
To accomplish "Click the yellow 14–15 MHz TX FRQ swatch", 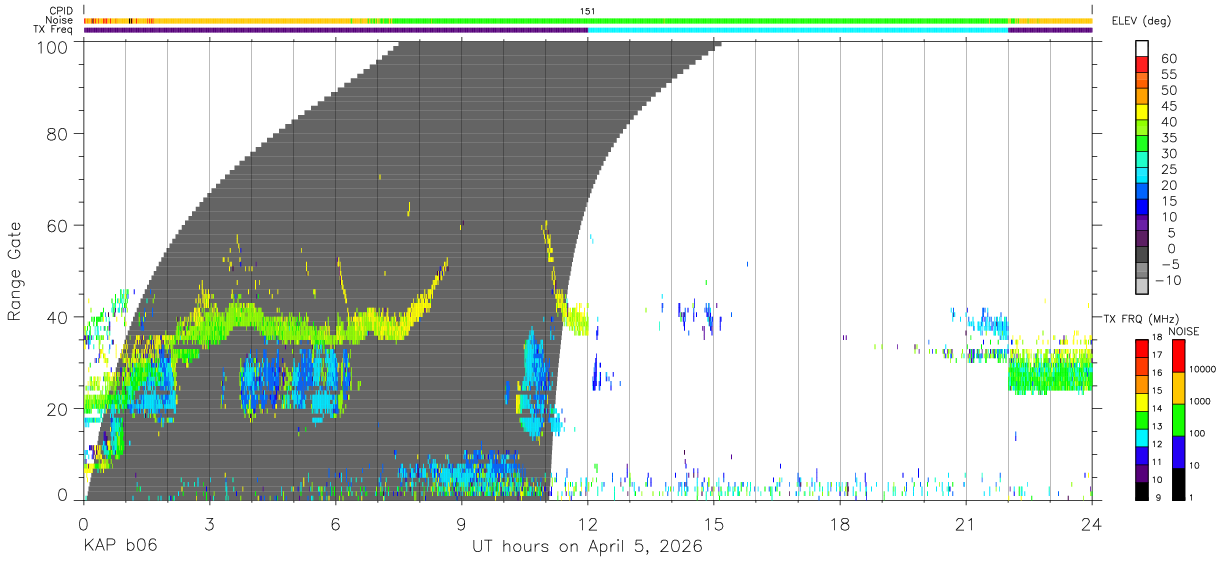I will pyautogui.click(x=1142, y=400).
